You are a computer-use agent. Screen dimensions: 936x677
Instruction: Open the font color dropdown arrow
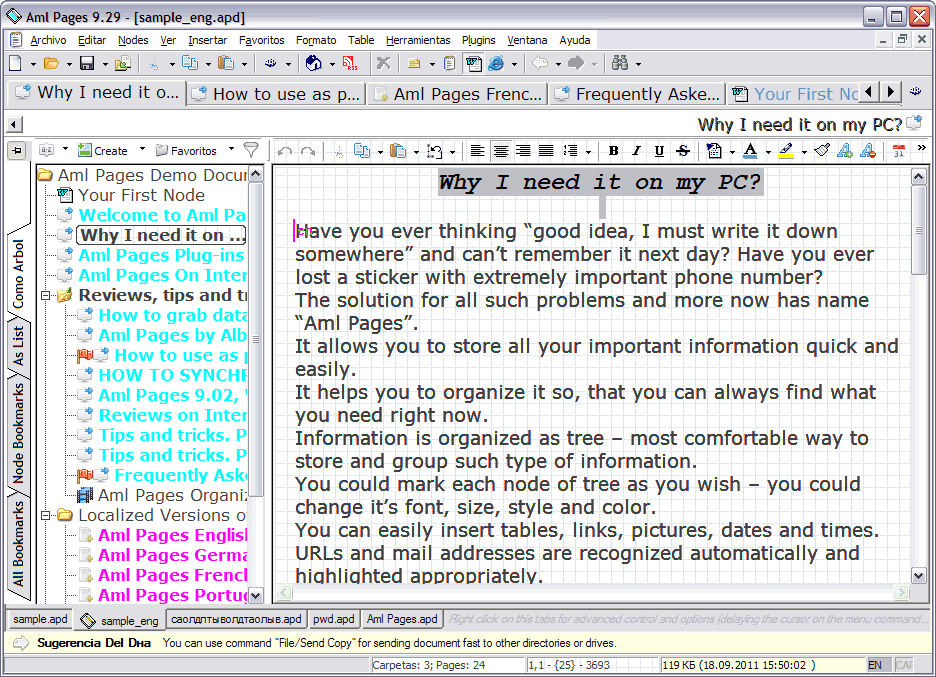(x=768, y=152)
